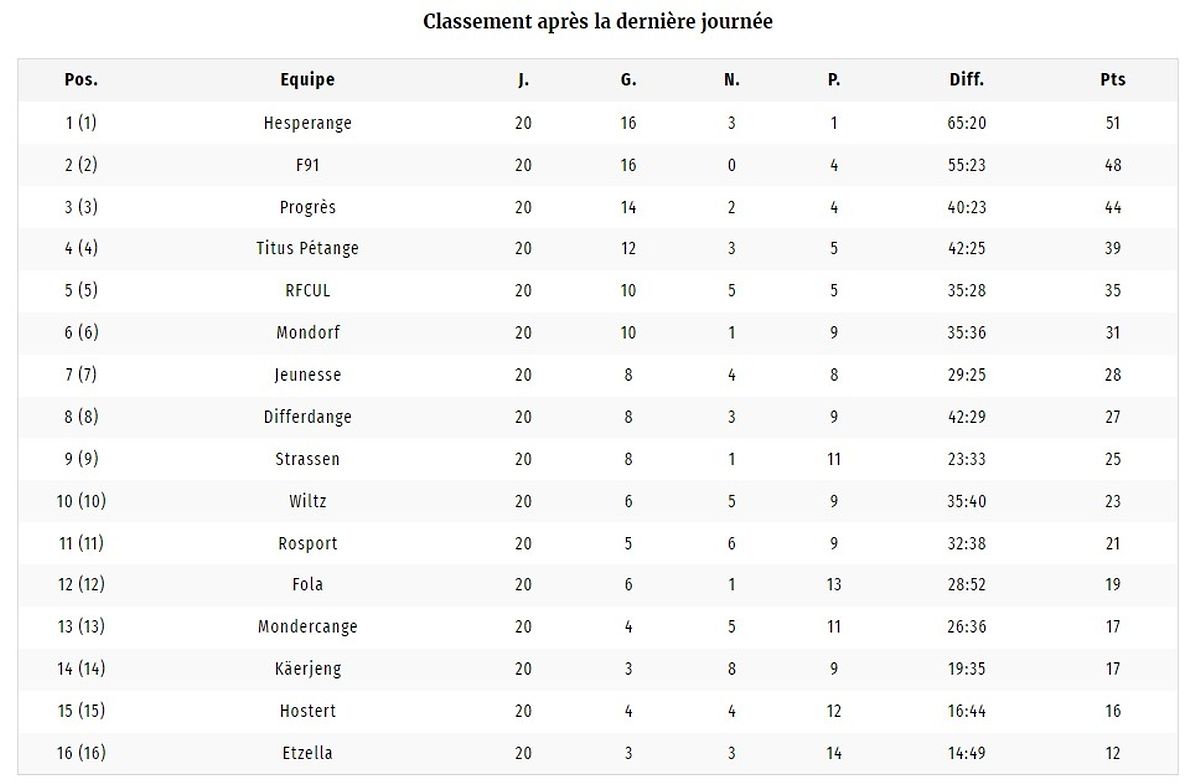The height and width of the screenshot is (784, 1200).
Task: Click the Differdange team name
Action: [x=307, y=418]
